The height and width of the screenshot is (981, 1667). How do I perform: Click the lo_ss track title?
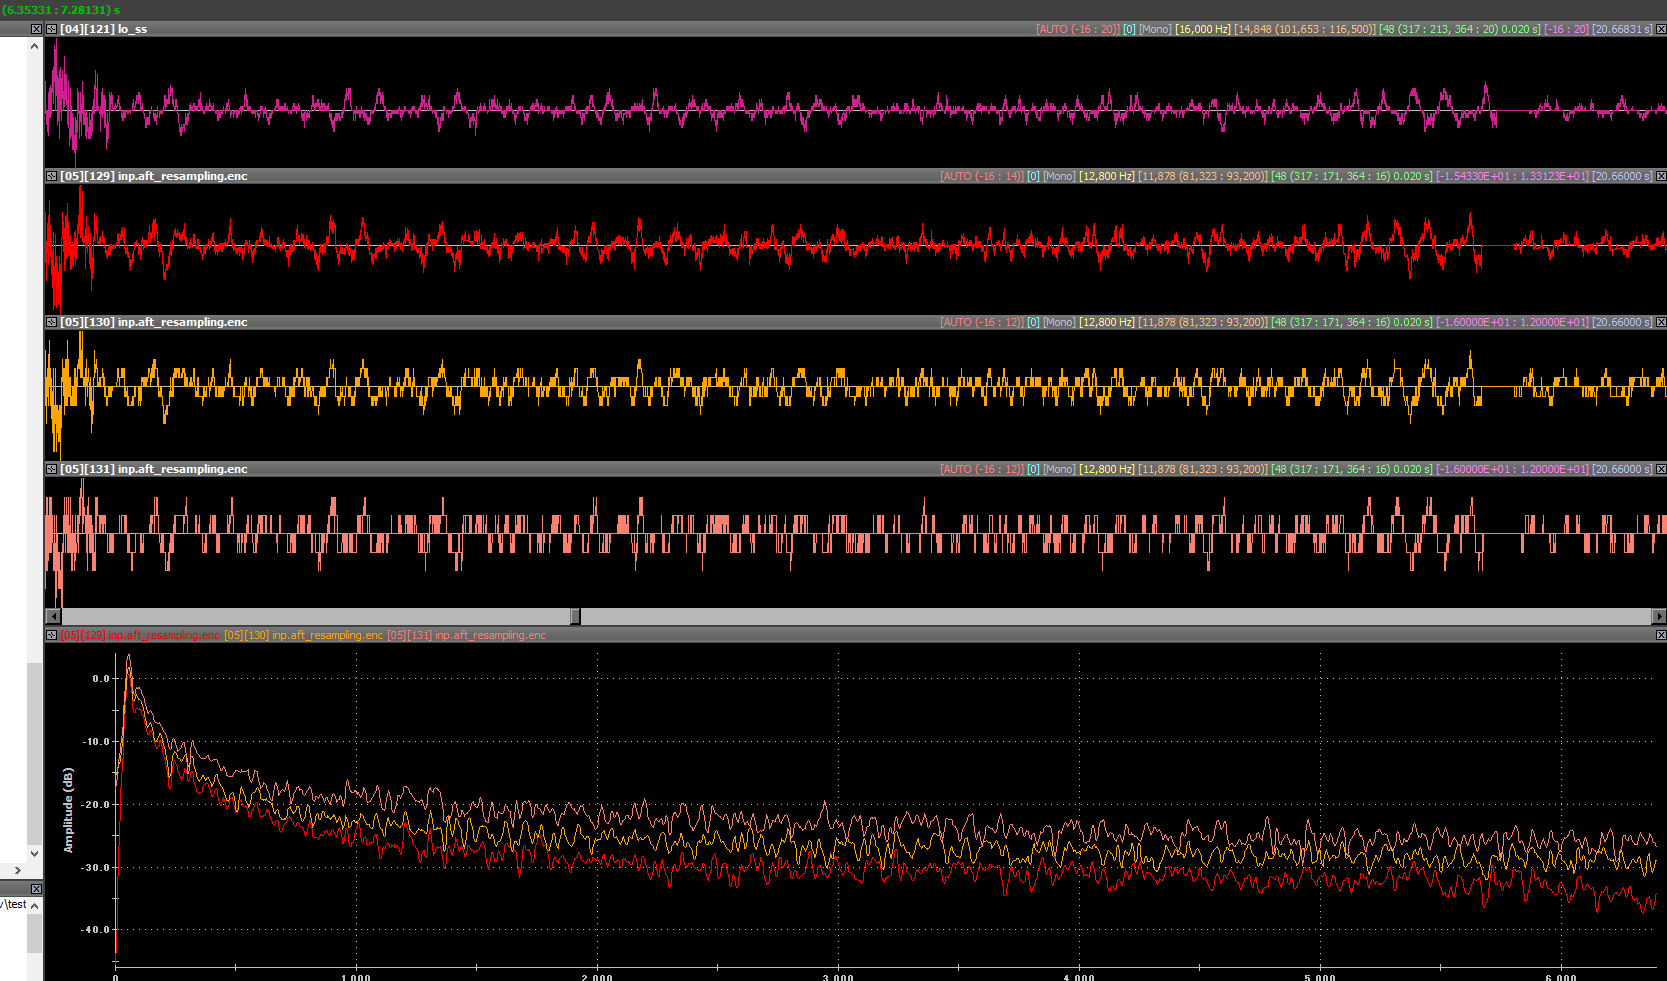104,29
